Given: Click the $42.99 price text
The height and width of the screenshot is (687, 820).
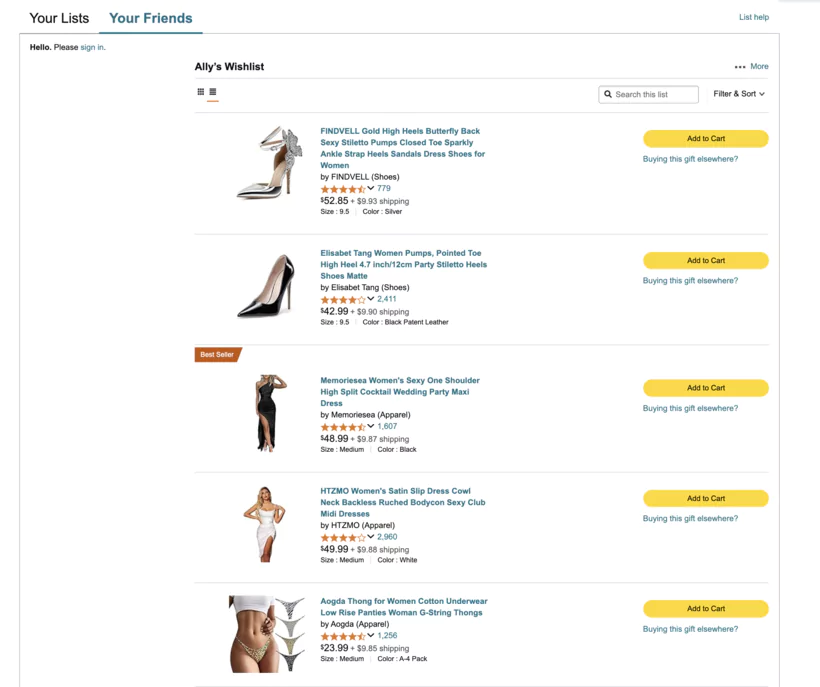Looking at the screenshot, I should (334, 311).
